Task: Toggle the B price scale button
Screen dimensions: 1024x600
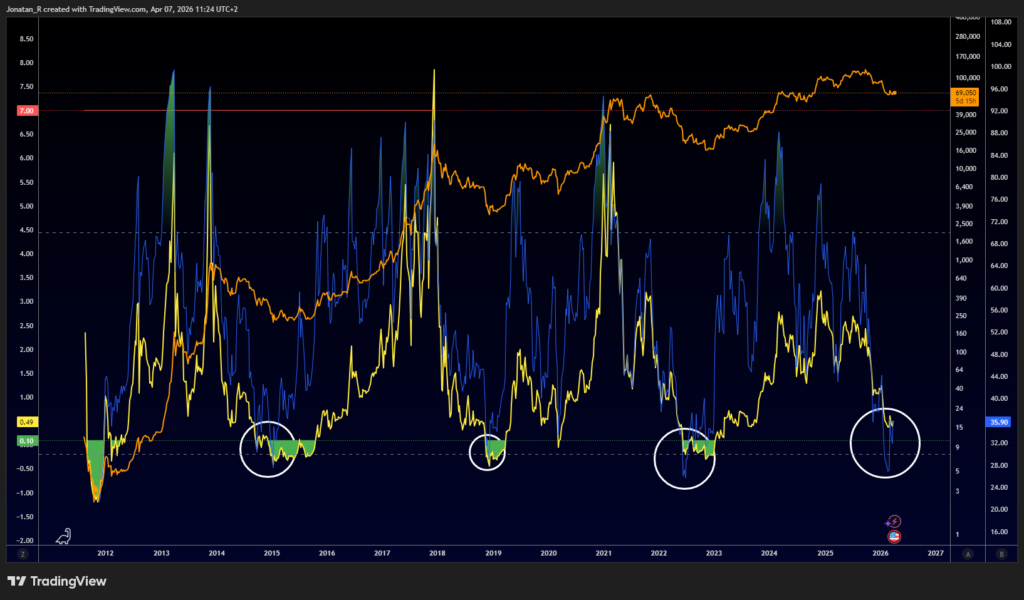Action: pos(999,553)
